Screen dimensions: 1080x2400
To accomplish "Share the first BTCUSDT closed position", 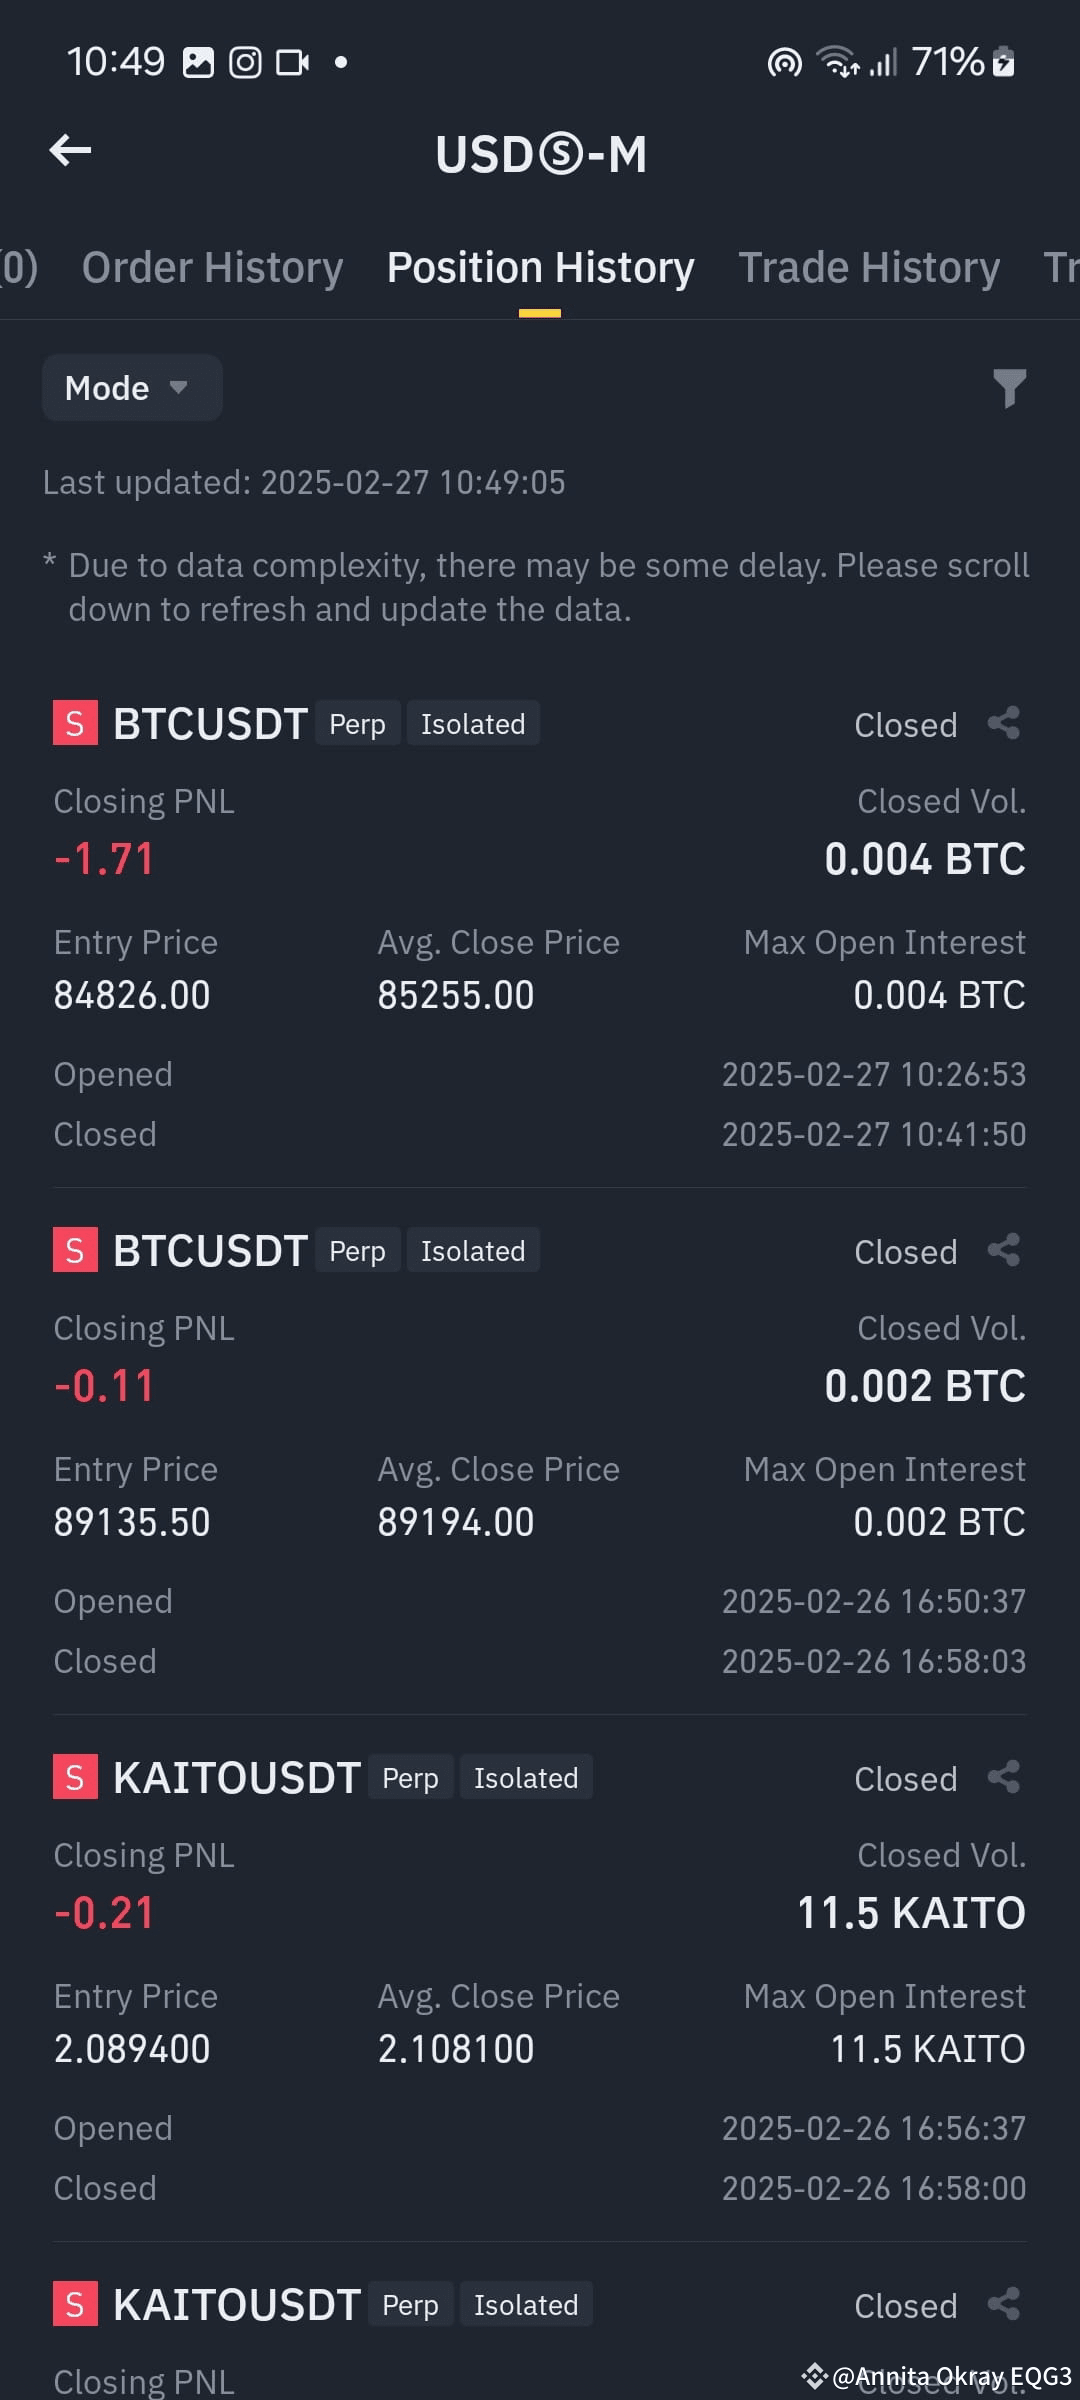I will (x=1004, y=723).
